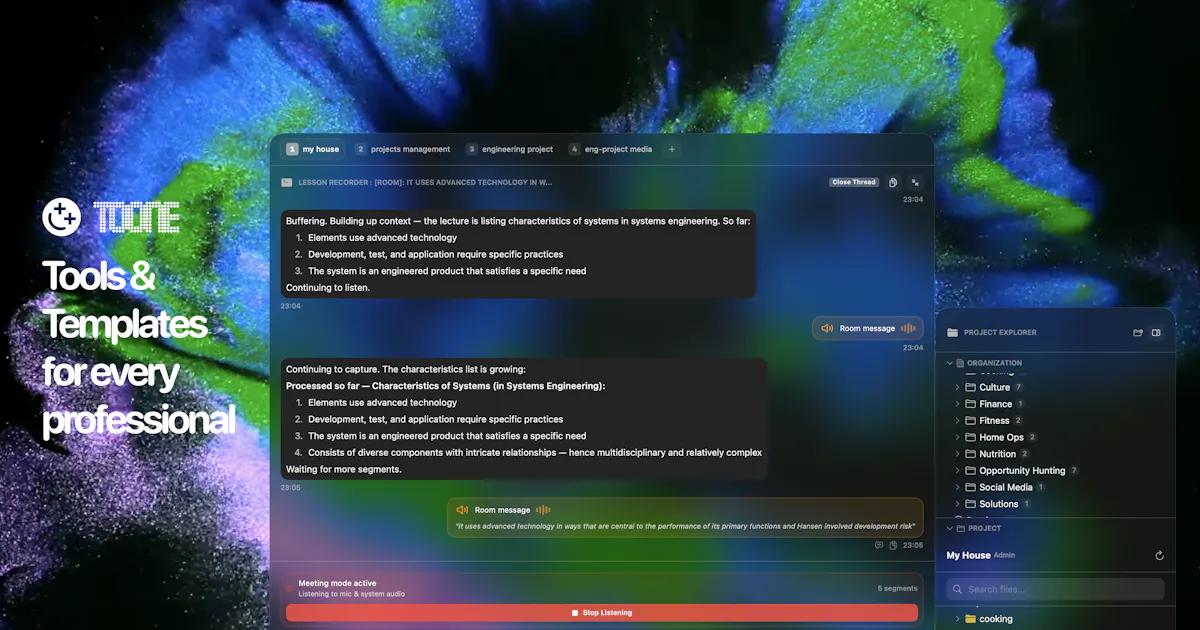Click the search magnifier icon
1200x630 pixels.
957,589
